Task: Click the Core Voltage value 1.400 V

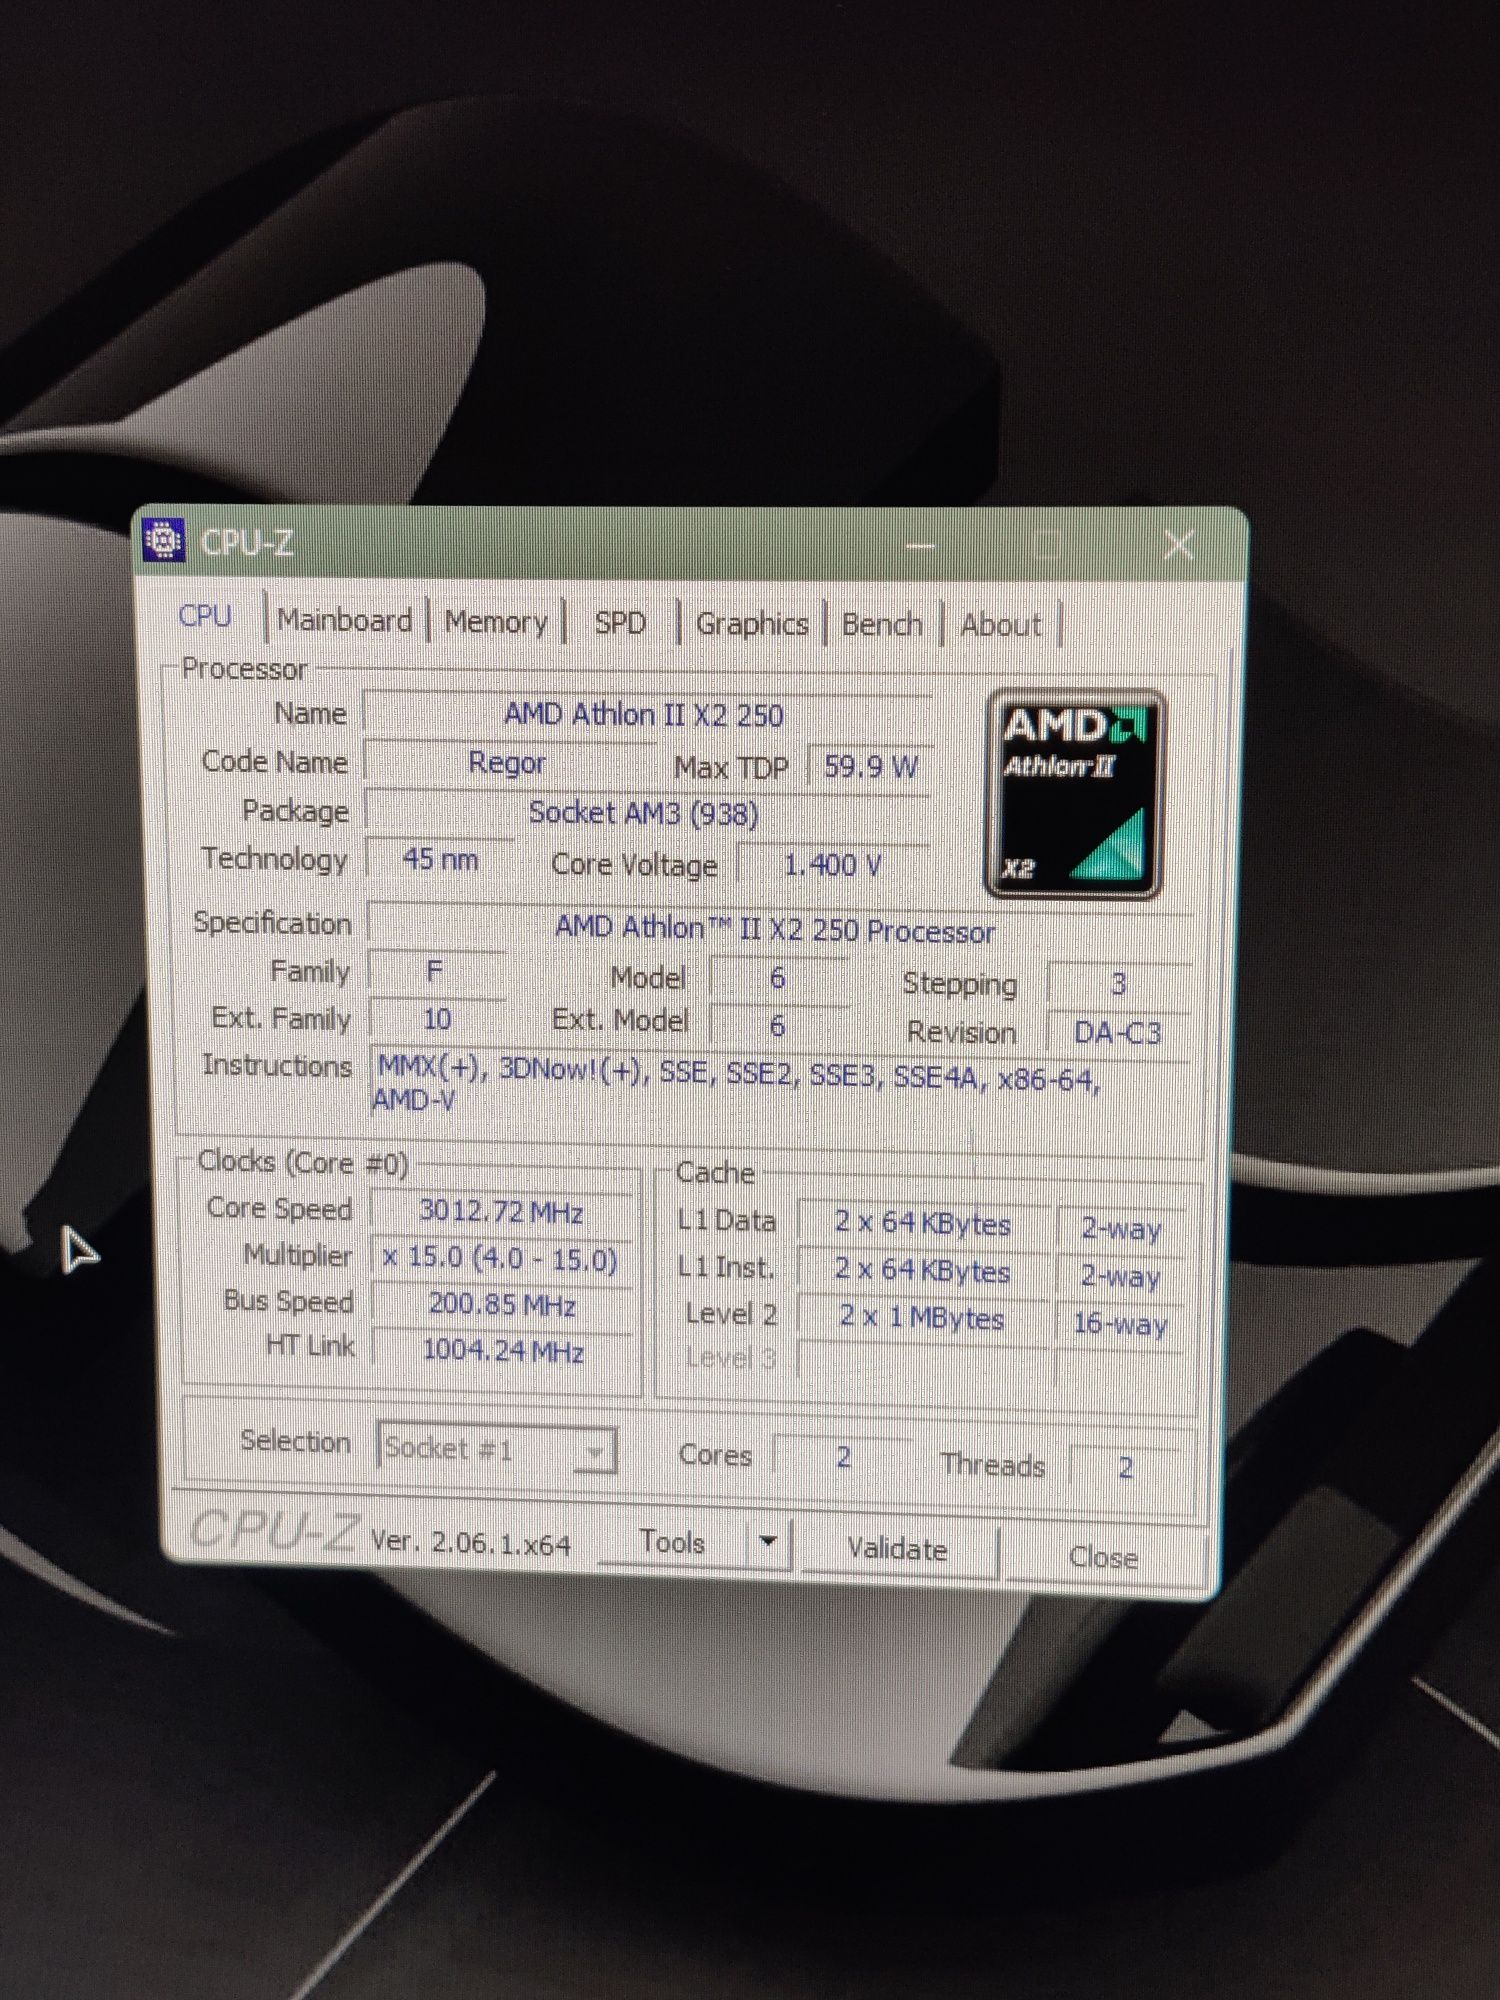Action: pyautogui.click(x=833, y=865)
